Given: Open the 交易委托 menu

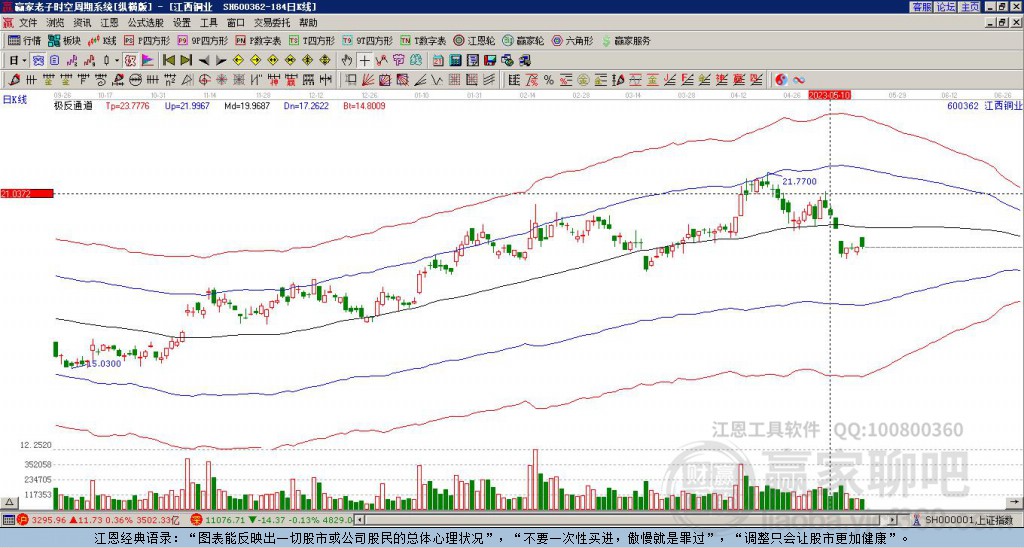Looking at the screenshot, I should click(272, 23).
